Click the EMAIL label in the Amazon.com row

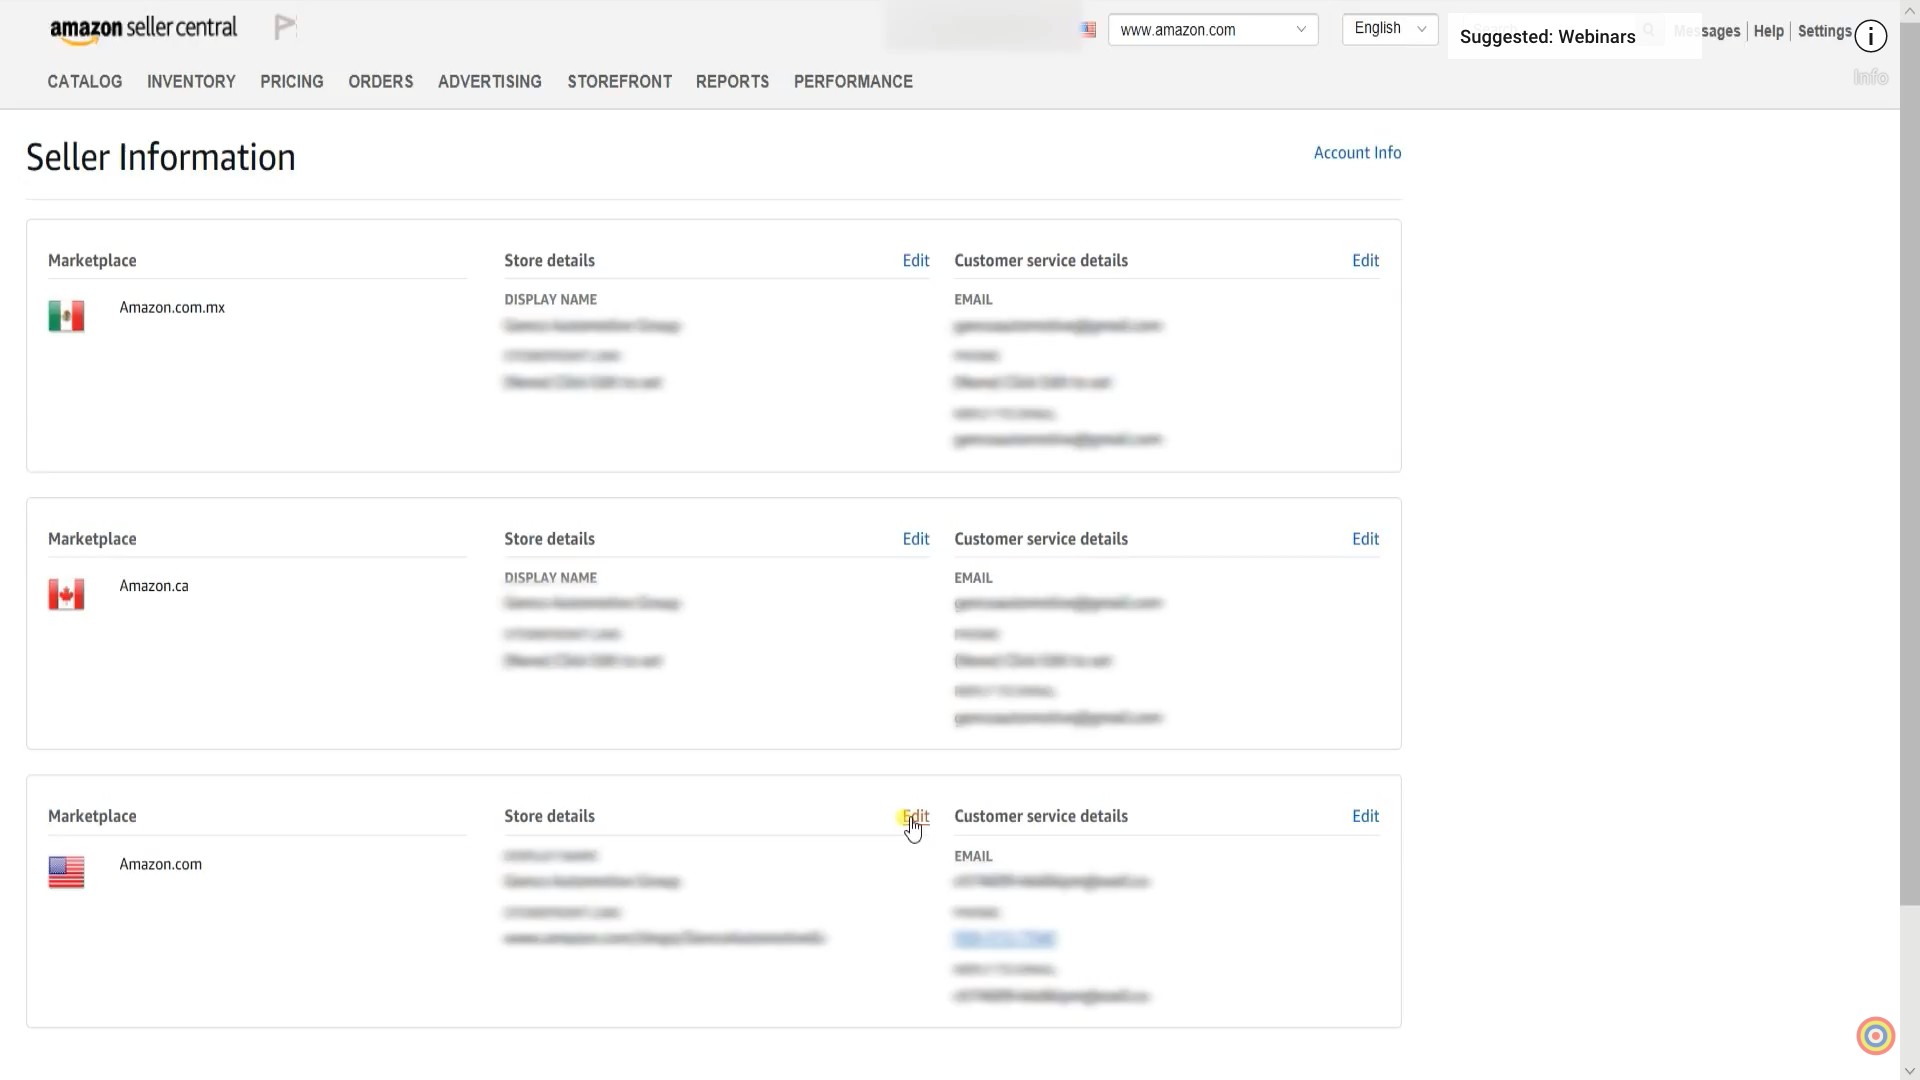tap(973, 857)
